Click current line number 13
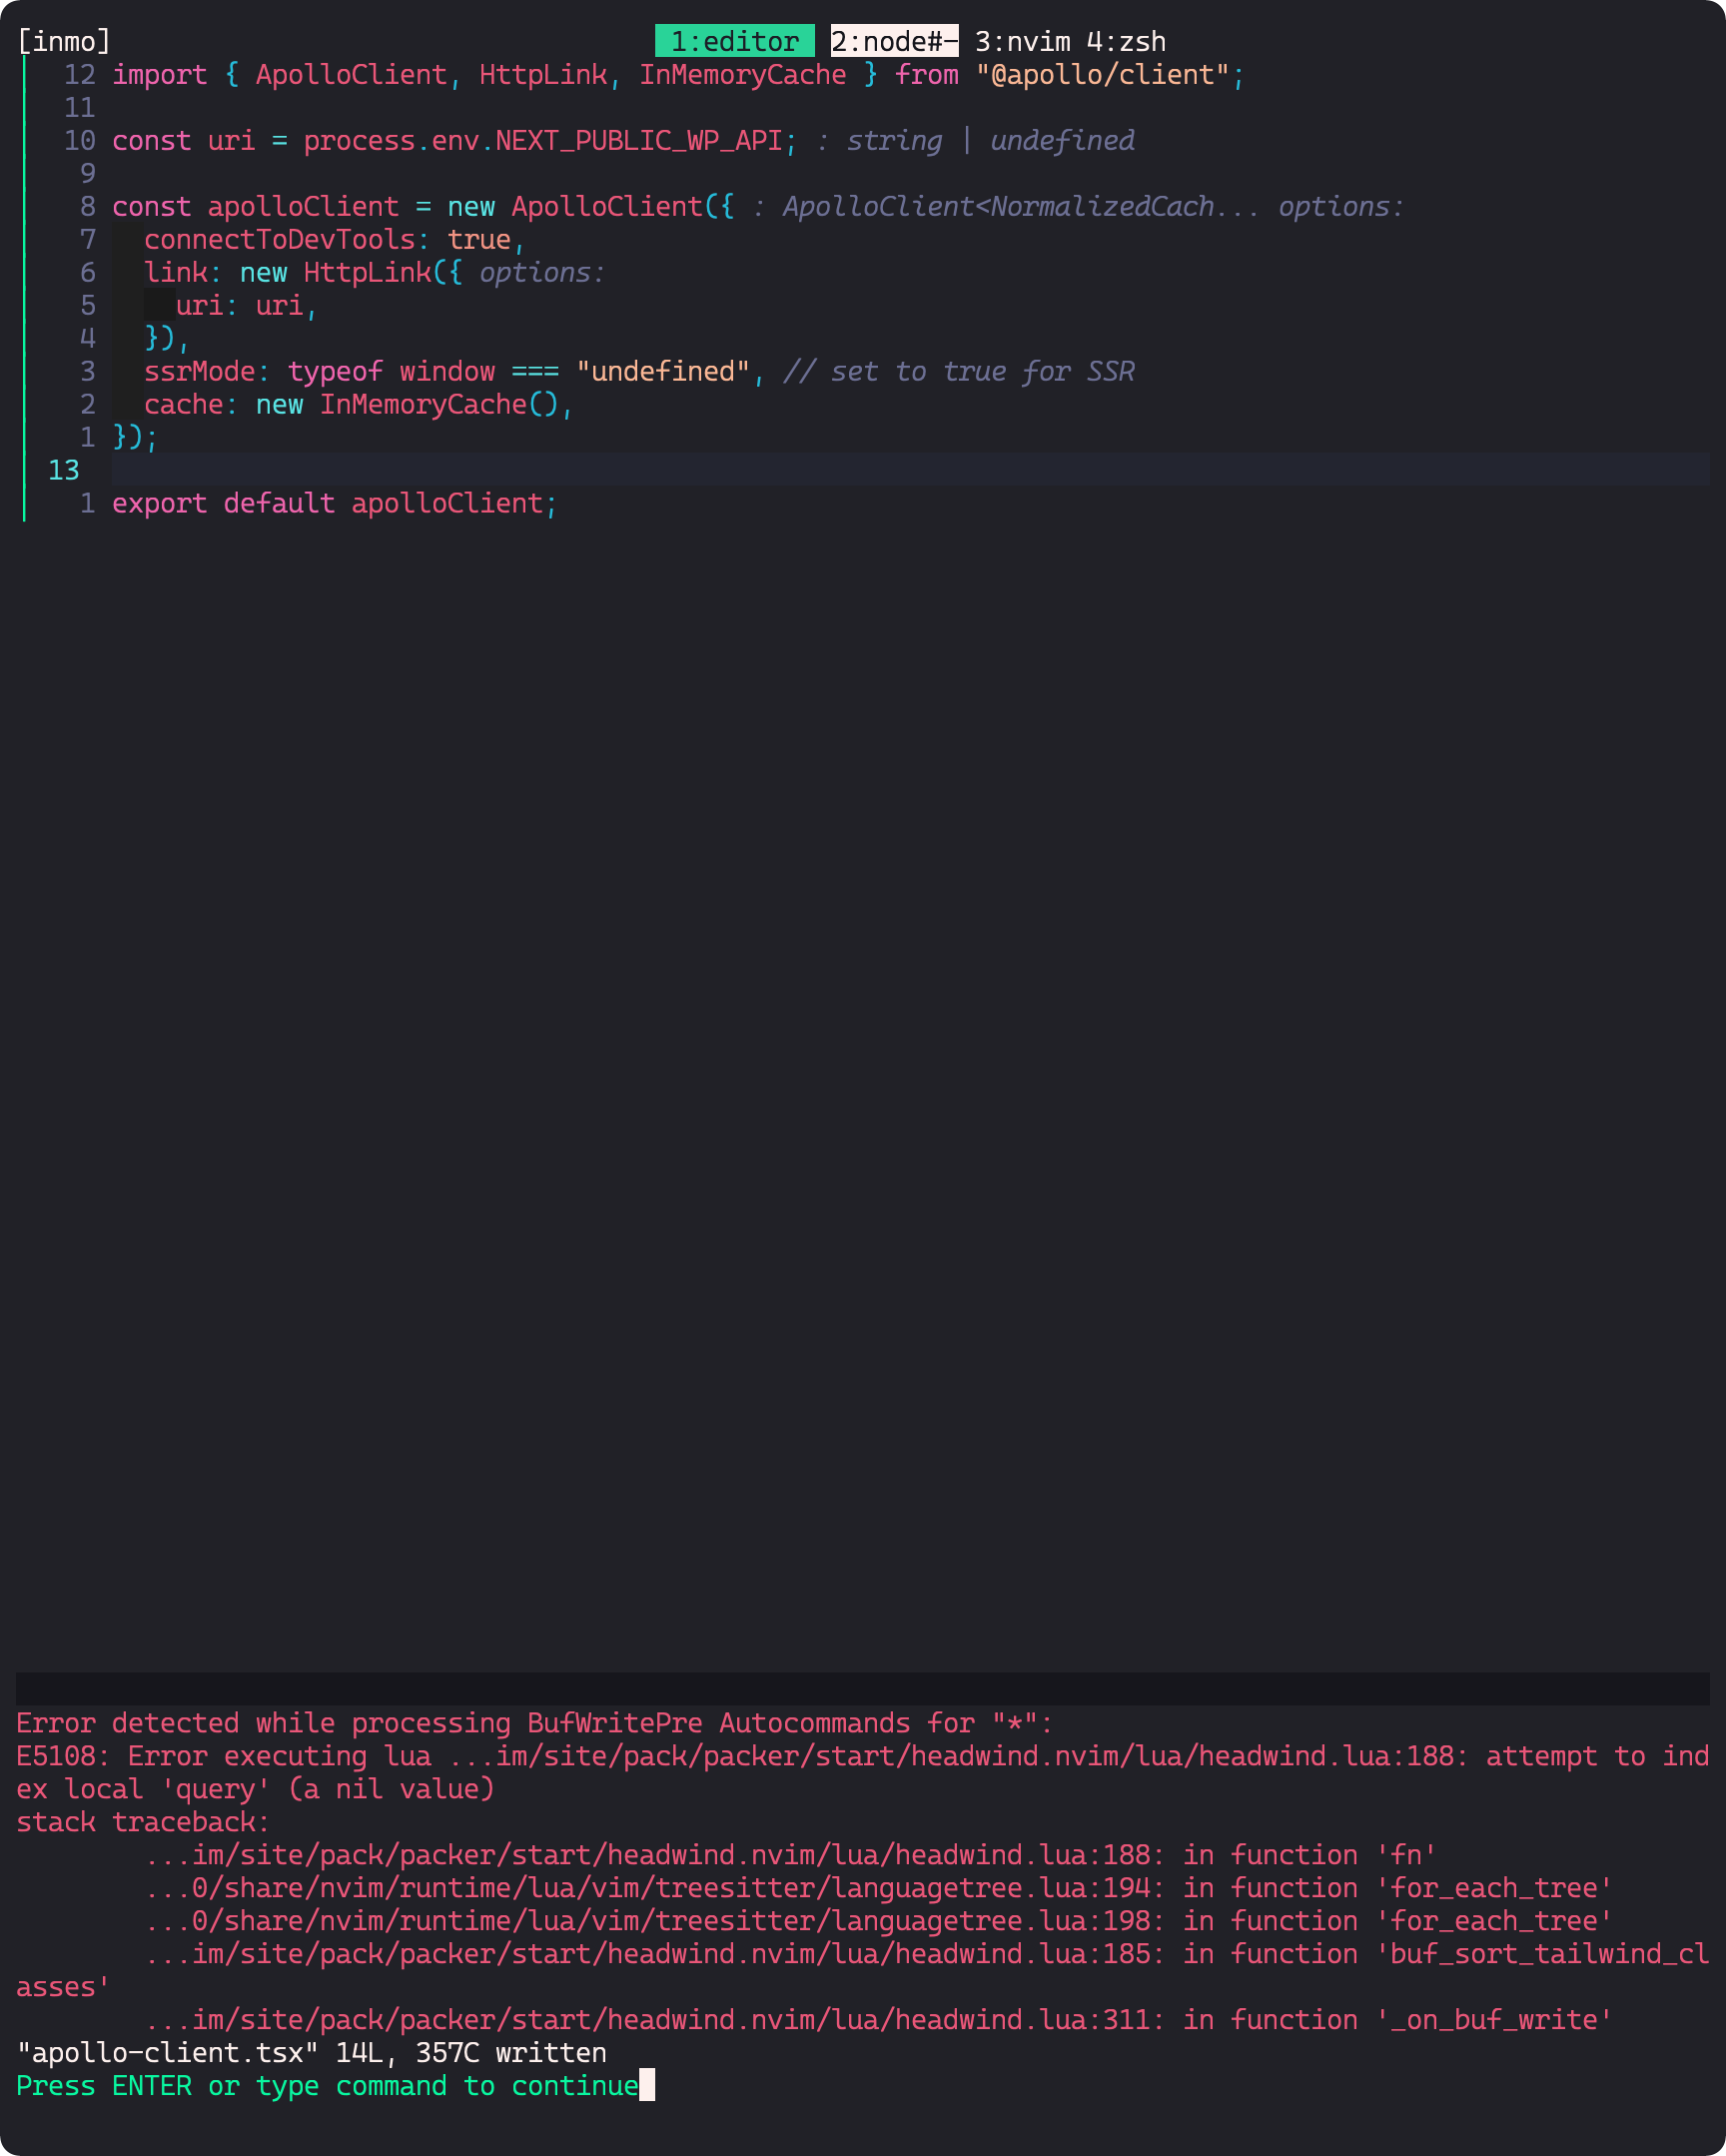This screenshot has height=2156, width=1726. click(x=64, y=471)
